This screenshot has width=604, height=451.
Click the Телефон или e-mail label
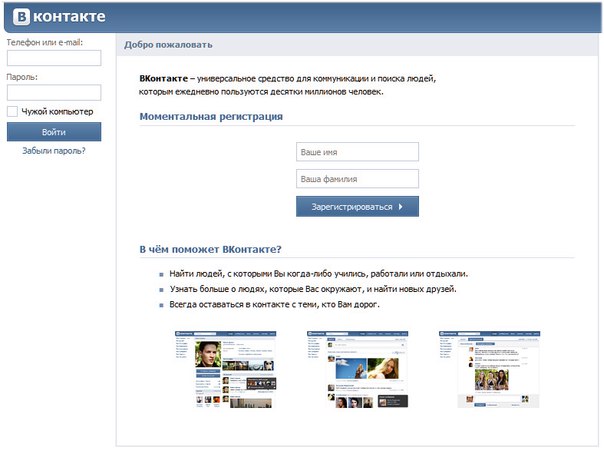pyautogui.click(x=45, y=42)
